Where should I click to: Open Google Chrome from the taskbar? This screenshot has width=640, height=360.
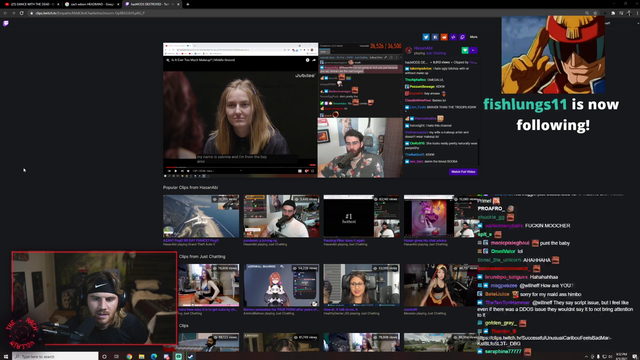pyautogui.click(x=129, y=356)
